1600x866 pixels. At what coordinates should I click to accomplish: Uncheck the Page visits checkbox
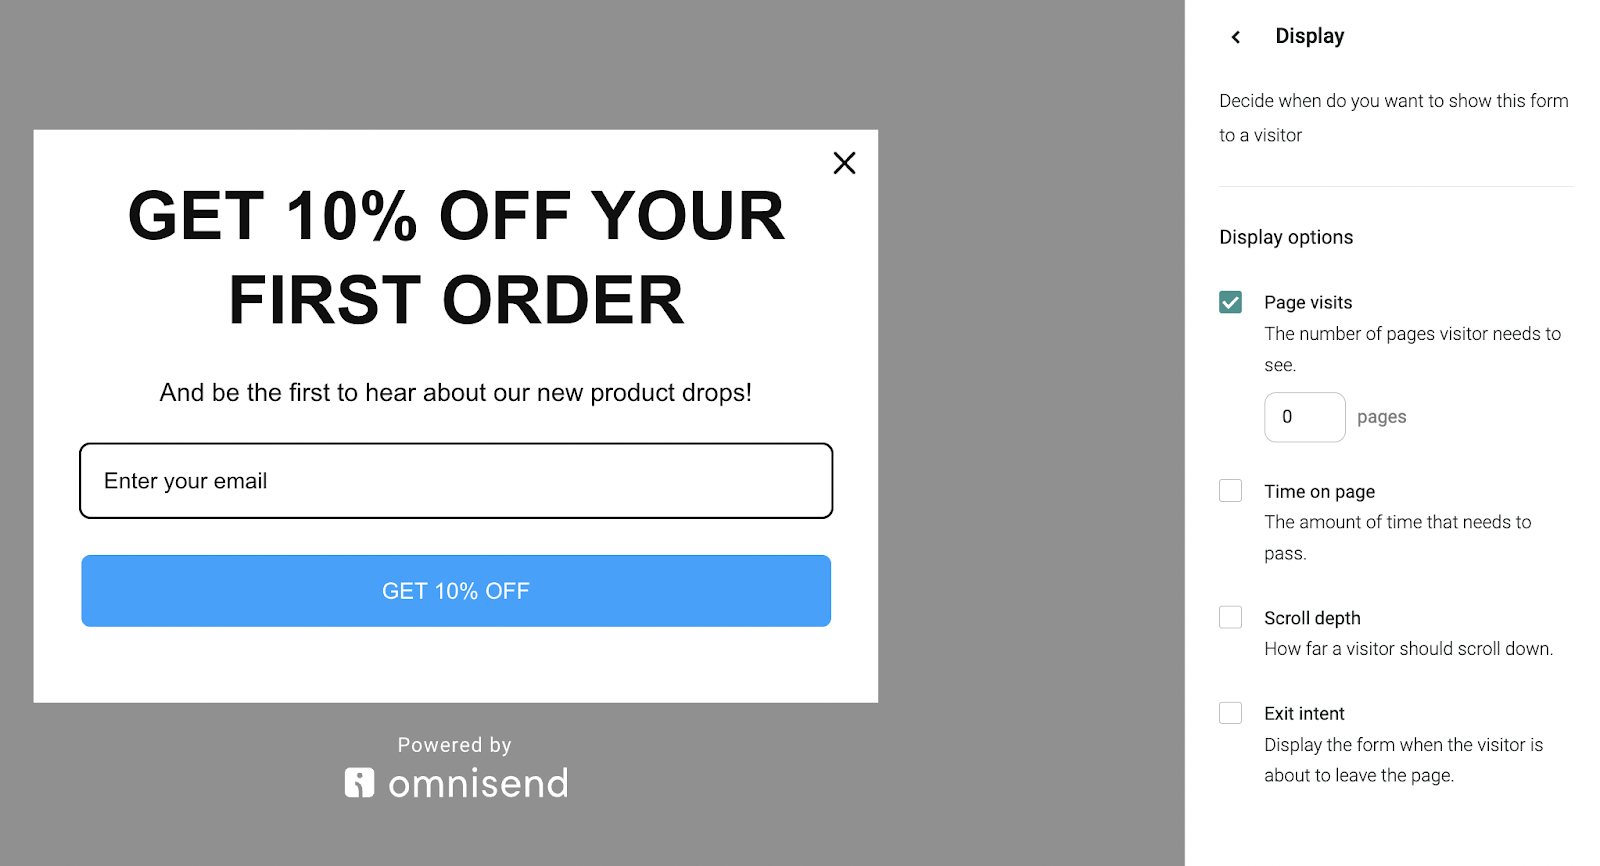click(1230, 302)
